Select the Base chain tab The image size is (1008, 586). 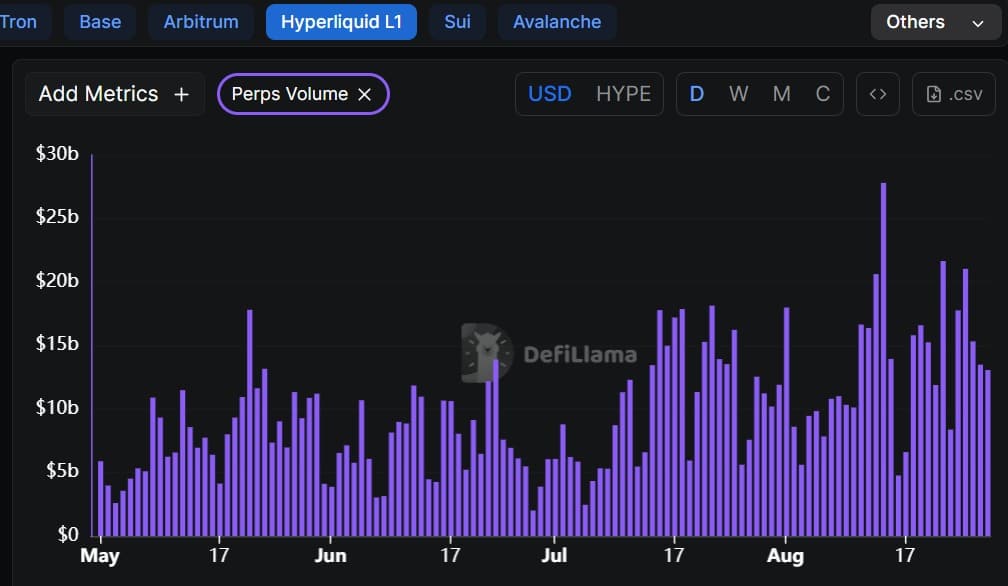[100, 22]
